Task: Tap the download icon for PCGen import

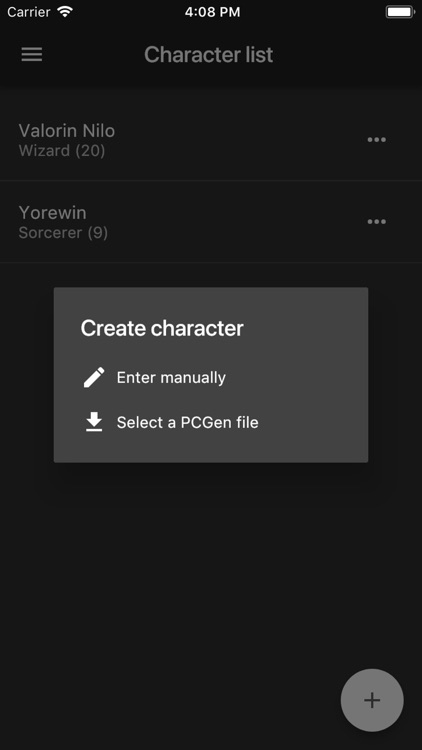Action: coord(94,422)
